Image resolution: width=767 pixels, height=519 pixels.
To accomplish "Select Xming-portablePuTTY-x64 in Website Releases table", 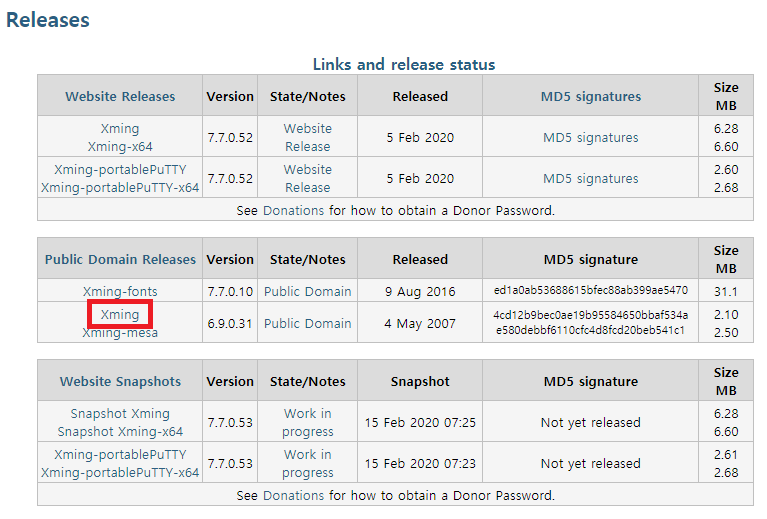I will pyautogui.click(x=120, y=188).
